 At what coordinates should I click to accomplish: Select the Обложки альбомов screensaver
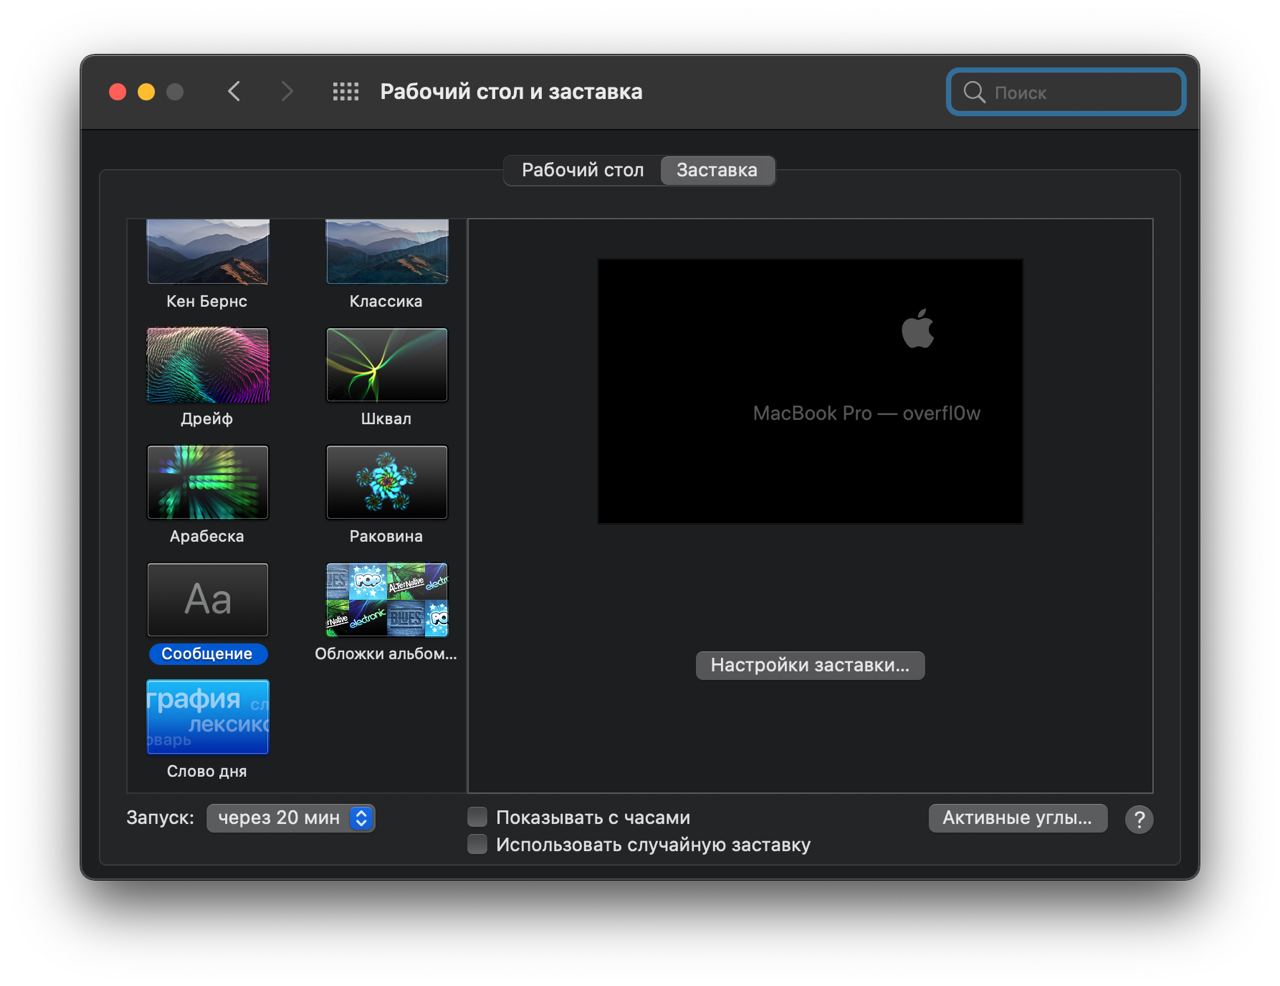point(387,600)
